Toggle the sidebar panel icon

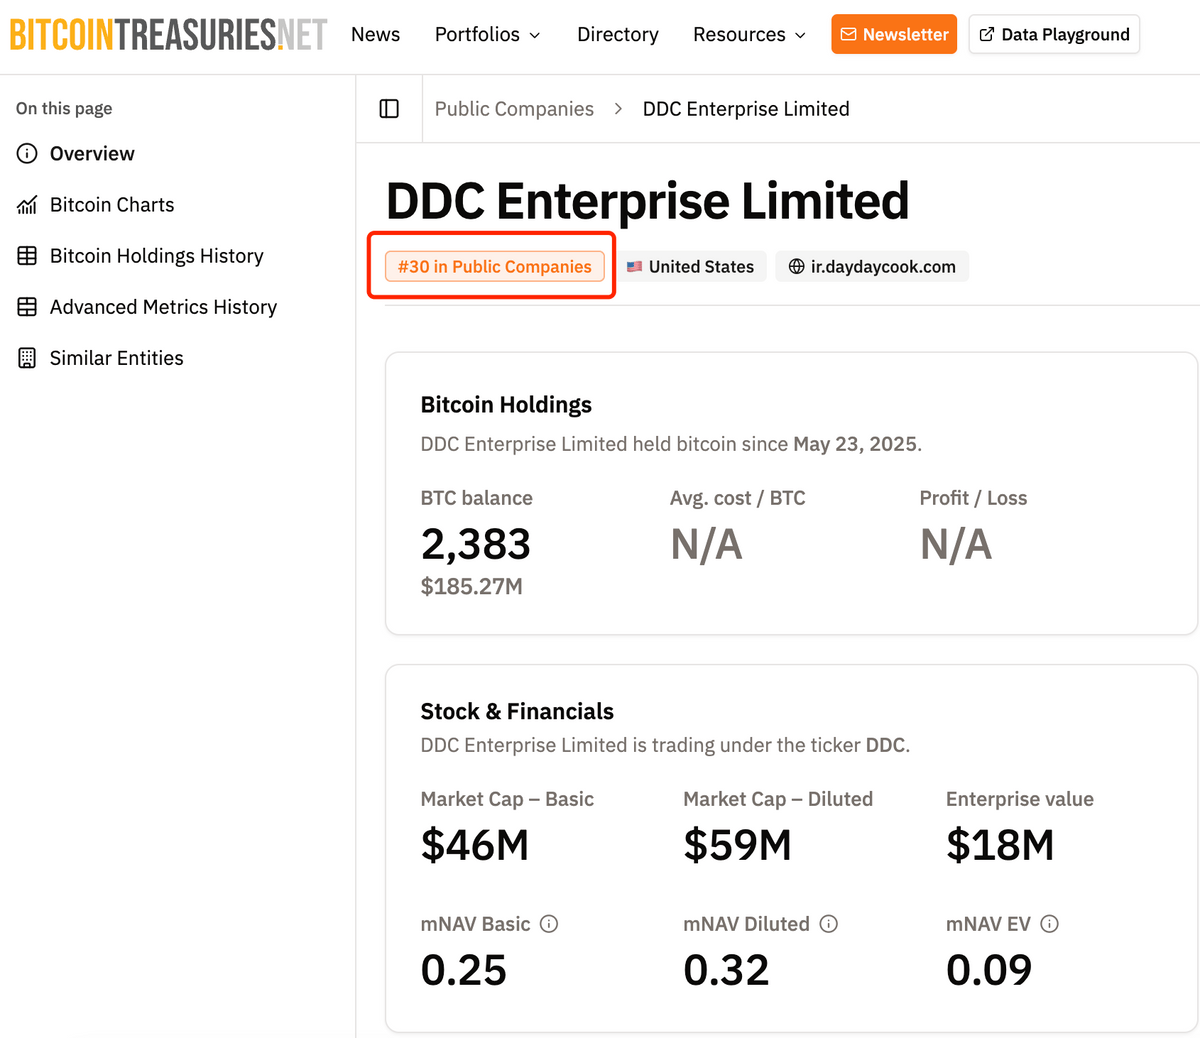click(x=389, y=108)
